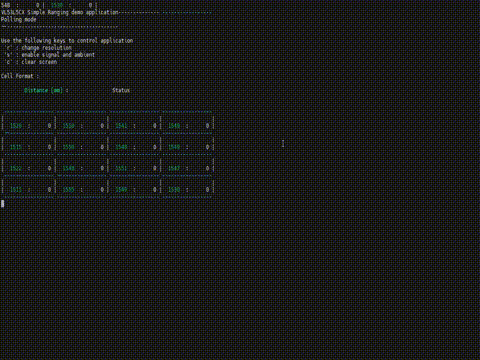The height and width of the screenshot is (360, 480).
Task: Click the 'Status' label
Action: click(121, 90)
